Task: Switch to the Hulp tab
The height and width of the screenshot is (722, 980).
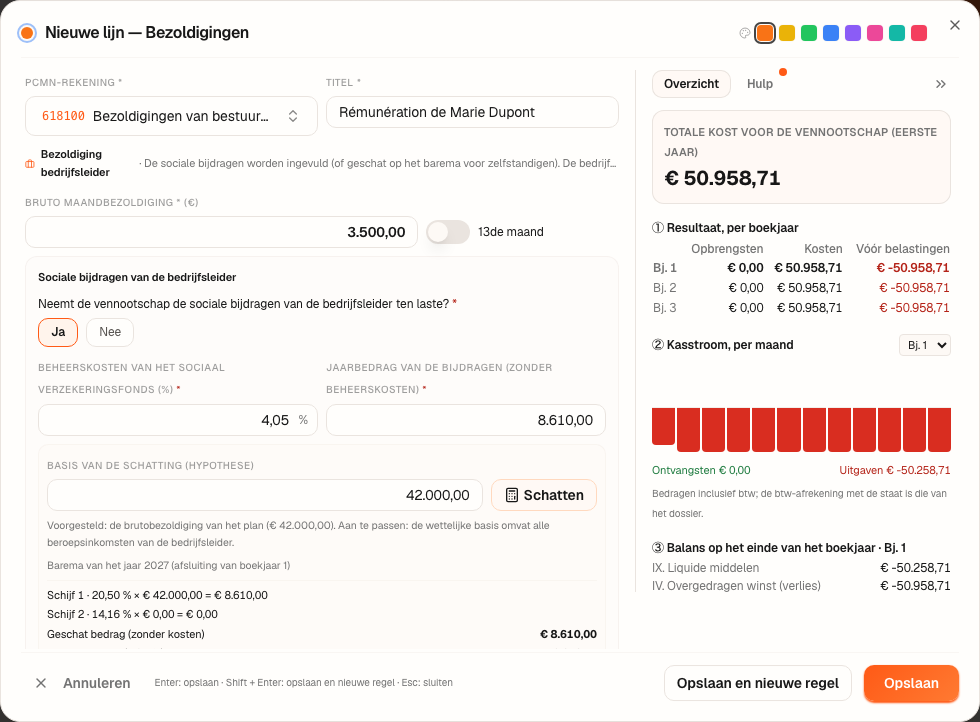Action: click(x=759, y=84)
